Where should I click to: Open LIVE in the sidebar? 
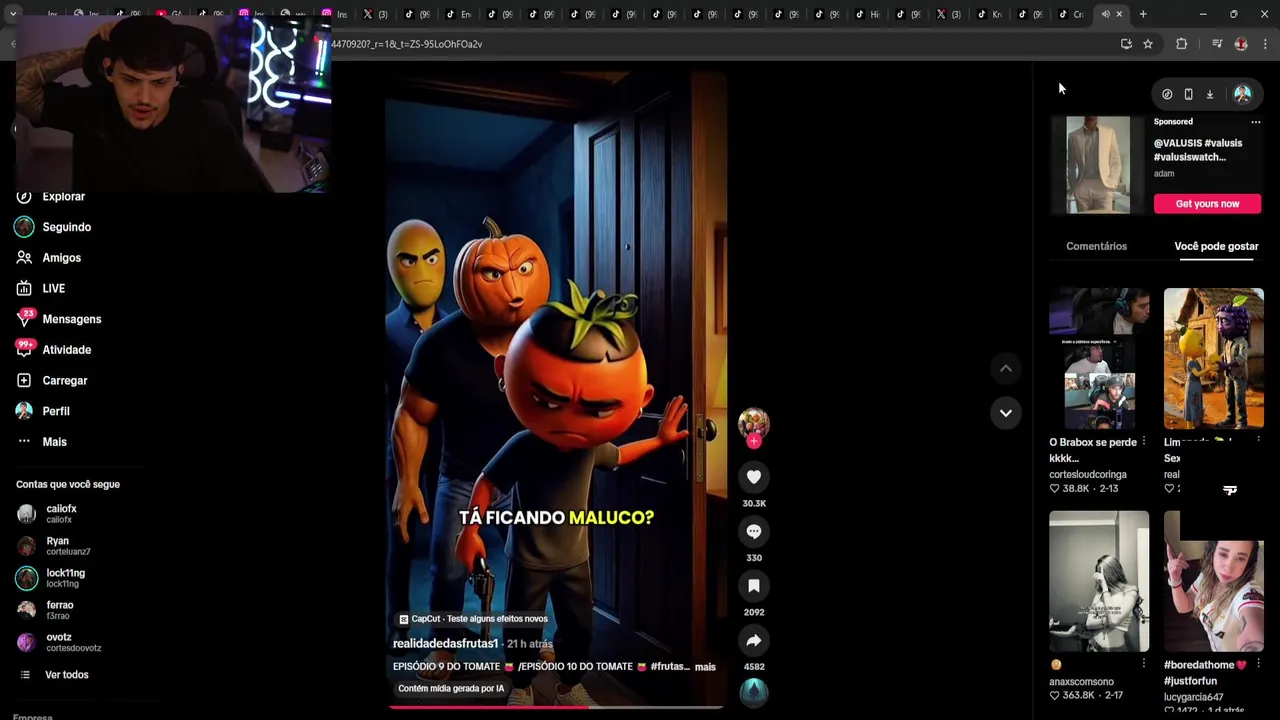(x=42, y=289)
